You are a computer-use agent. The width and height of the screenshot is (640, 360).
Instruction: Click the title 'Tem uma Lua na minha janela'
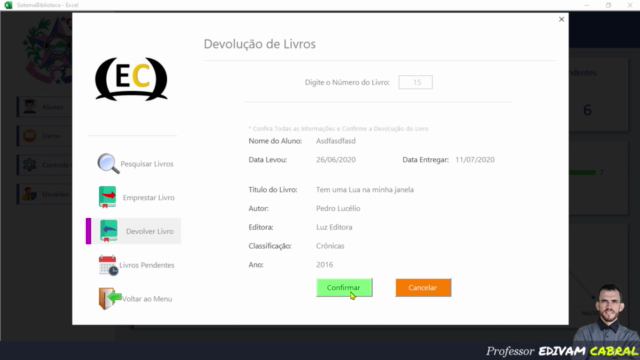pos(365,189)
